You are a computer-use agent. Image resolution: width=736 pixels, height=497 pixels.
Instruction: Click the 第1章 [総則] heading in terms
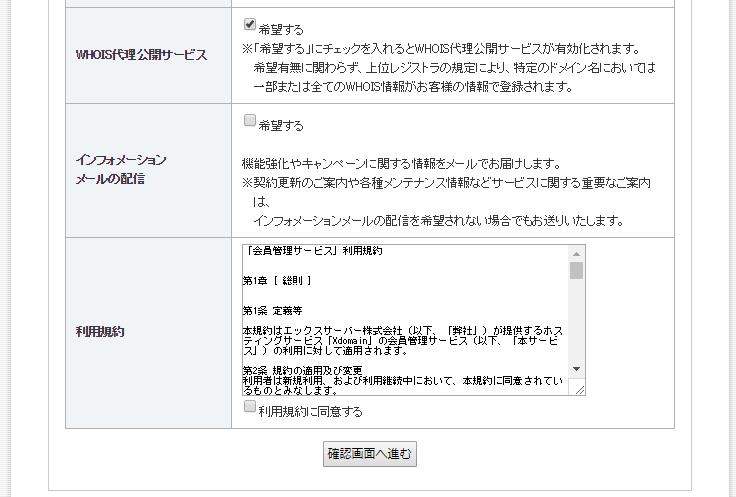click(277, 280)
